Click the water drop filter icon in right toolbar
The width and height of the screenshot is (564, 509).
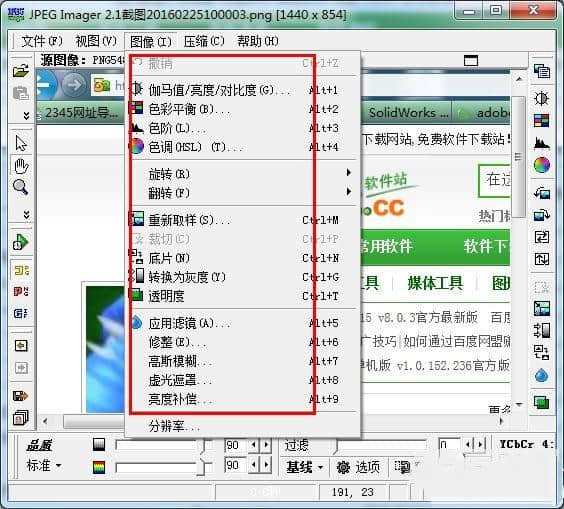point(541,376)
